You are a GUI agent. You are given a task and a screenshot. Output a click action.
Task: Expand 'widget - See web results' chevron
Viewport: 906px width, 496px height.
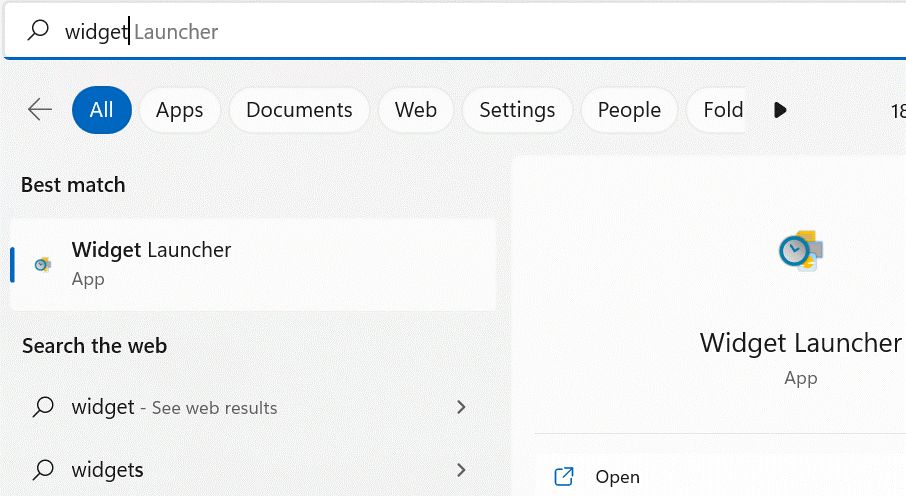[461, 407]
